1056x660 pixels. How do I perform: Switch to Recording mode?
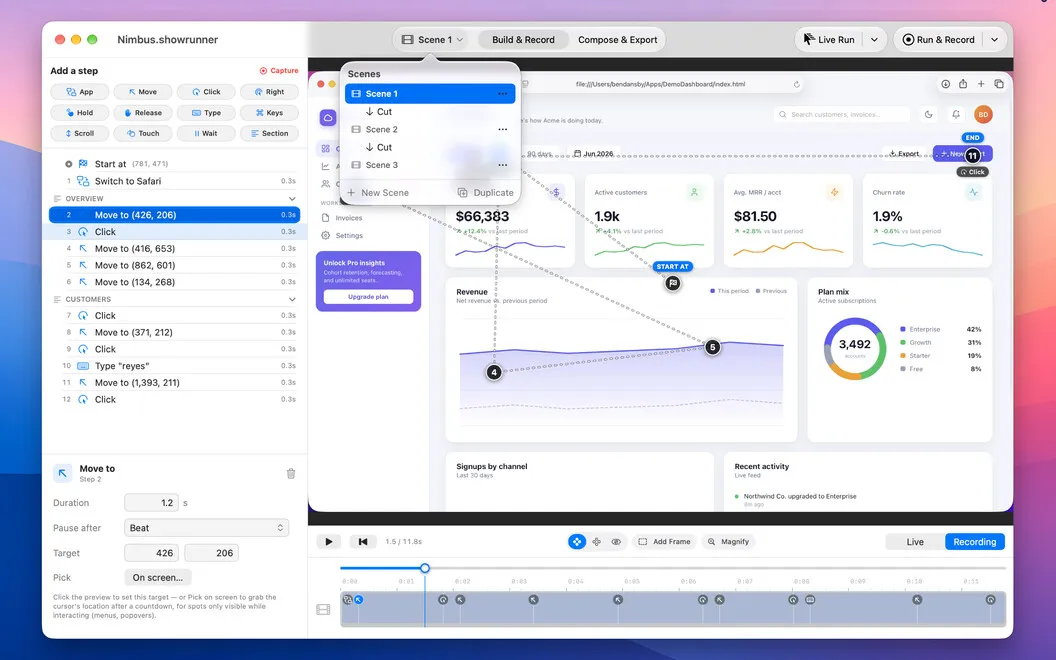[975, 541]
